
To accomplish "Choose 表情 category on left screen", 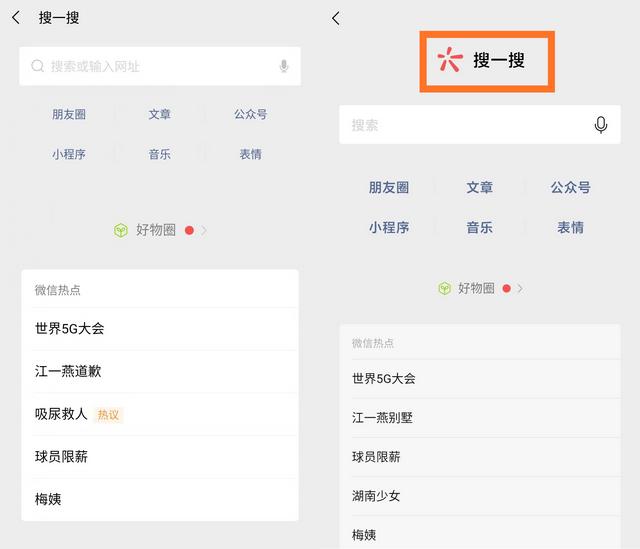I will click(250, 154).
